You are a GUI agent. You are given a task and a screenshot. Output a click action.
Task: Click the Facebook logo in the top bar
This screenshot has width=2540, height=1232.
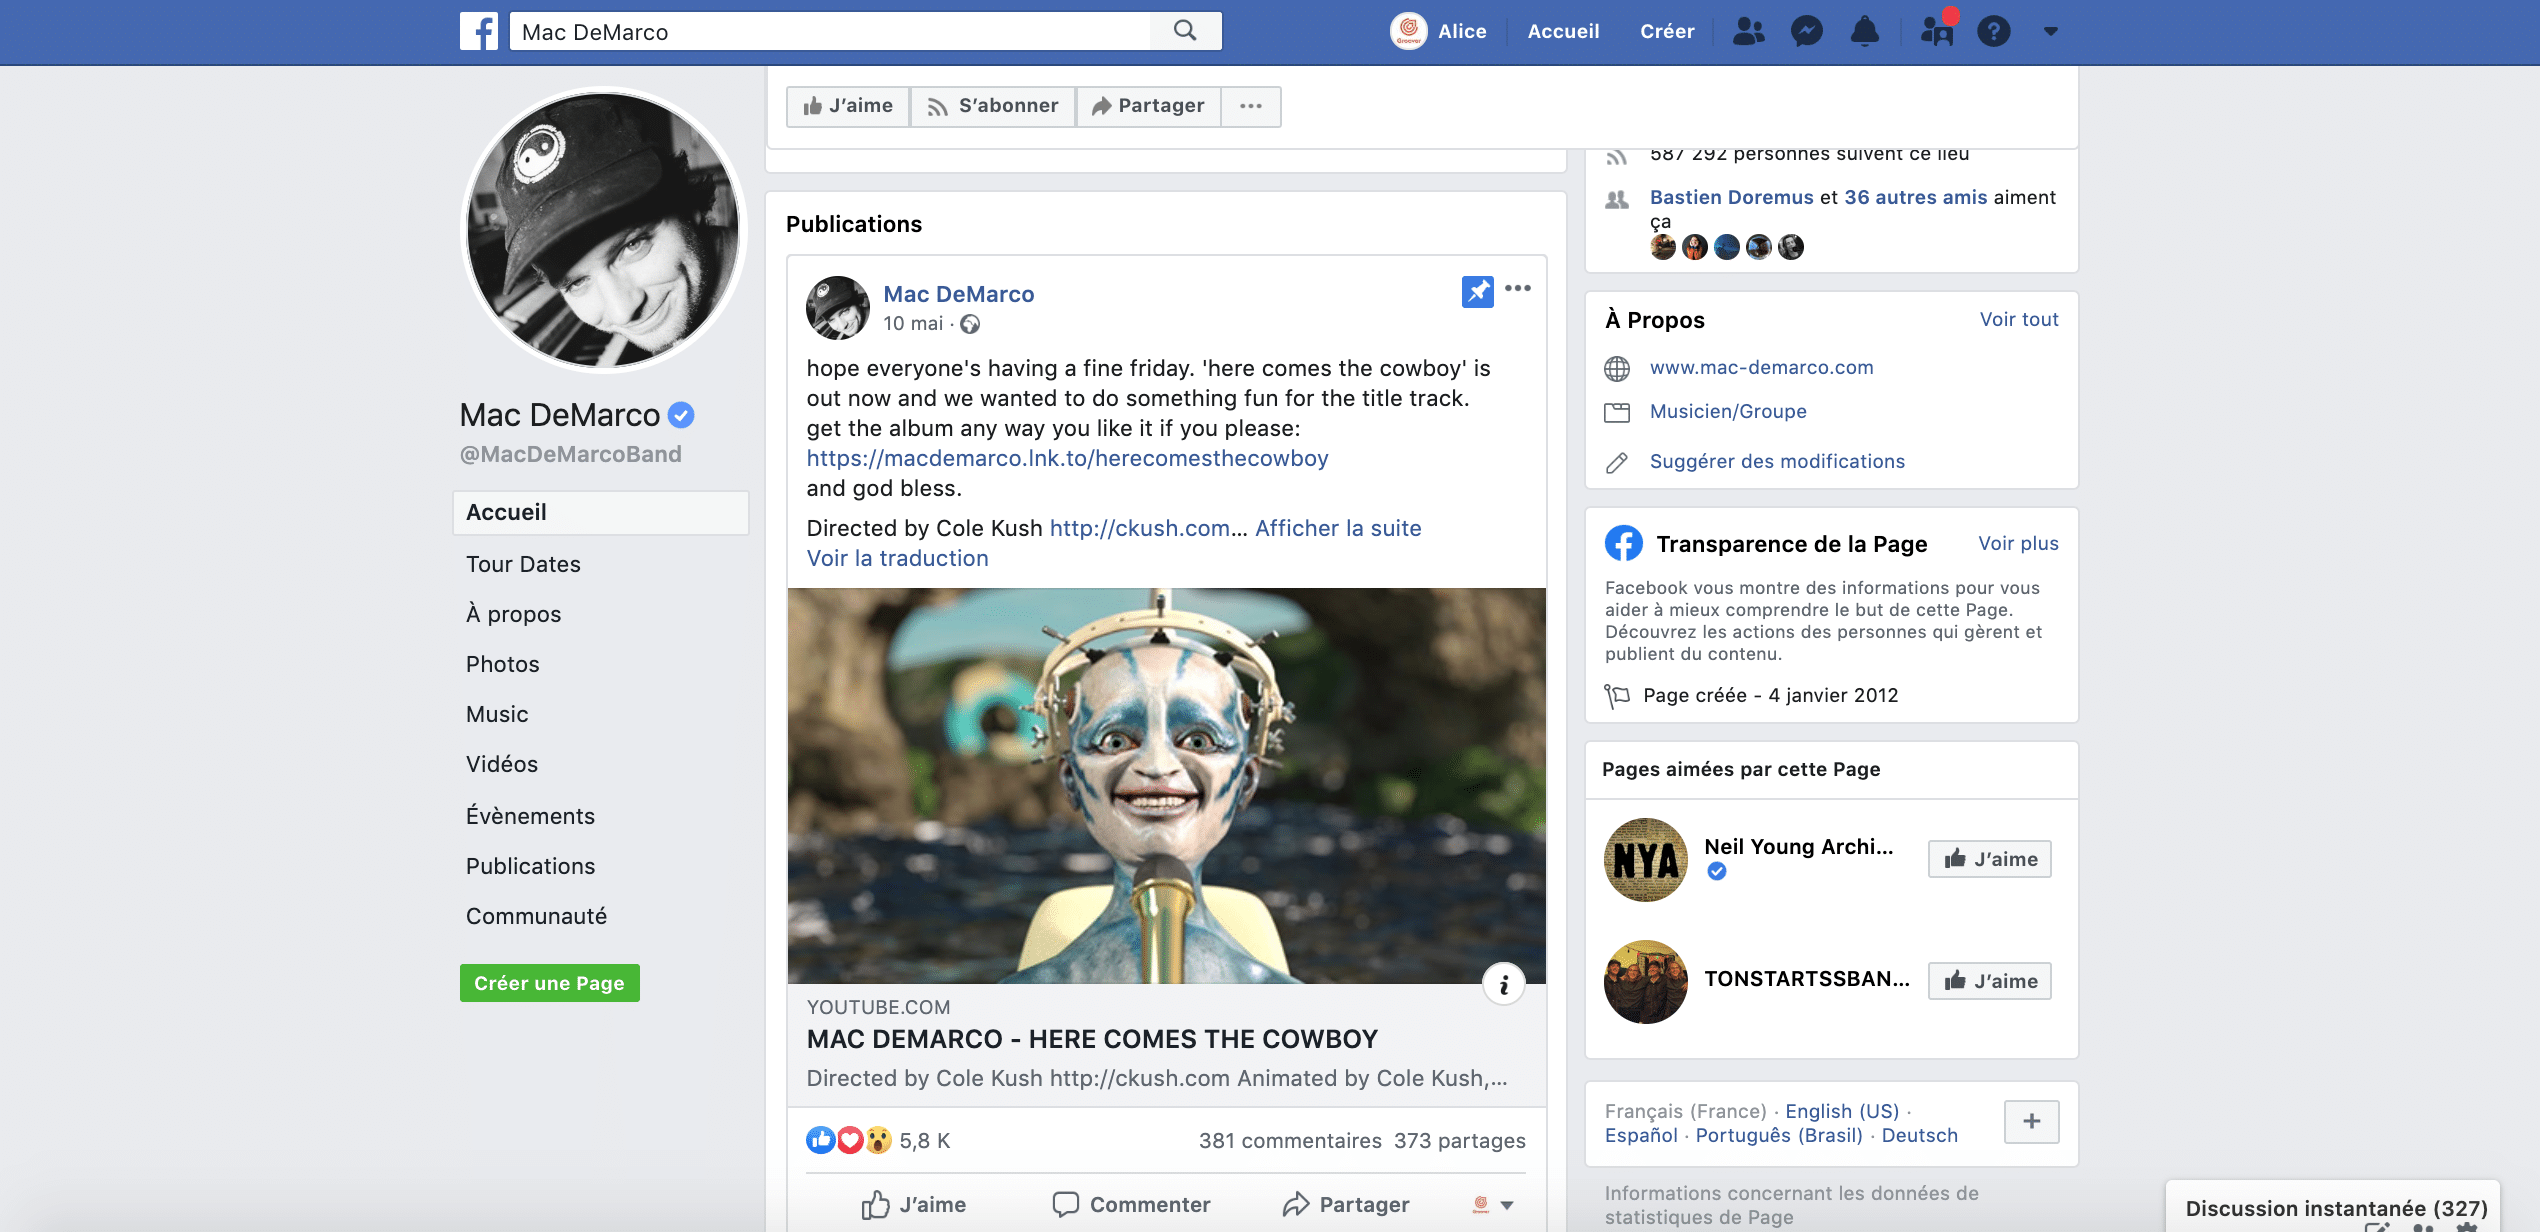tap(479, 31)
